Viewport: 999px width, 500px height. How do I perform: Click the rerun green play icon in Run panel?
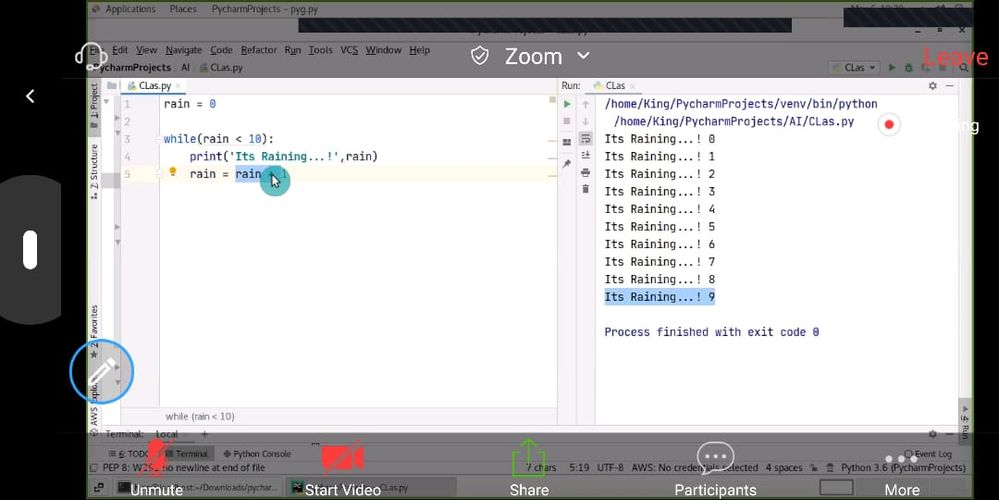click(x=567, y=104)
